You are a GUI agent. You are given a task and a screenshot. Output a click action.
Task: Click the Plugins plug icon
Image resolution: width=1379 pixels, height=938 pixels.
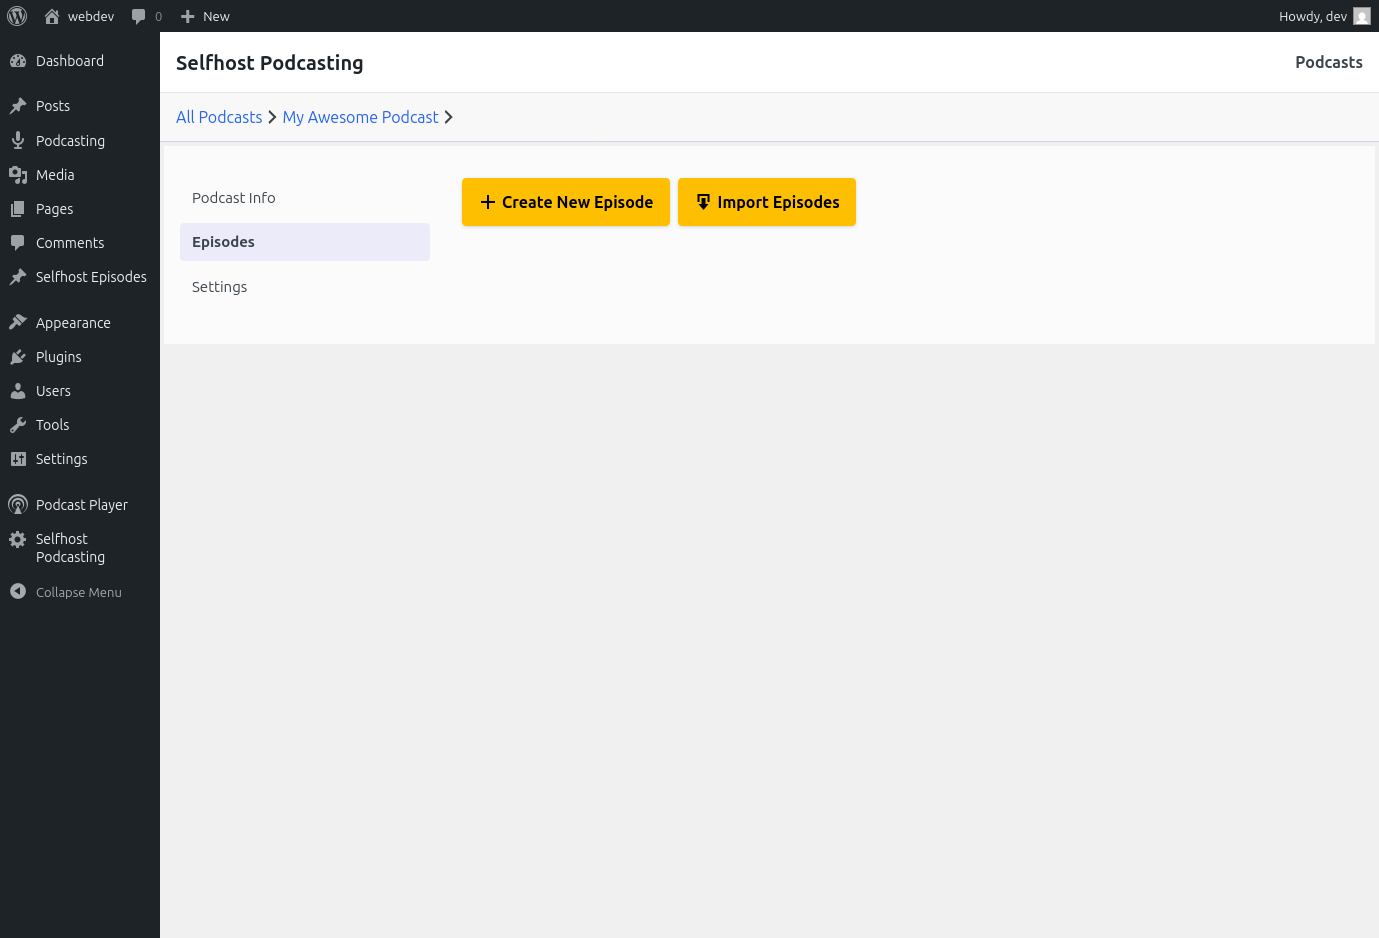(18, 357)
